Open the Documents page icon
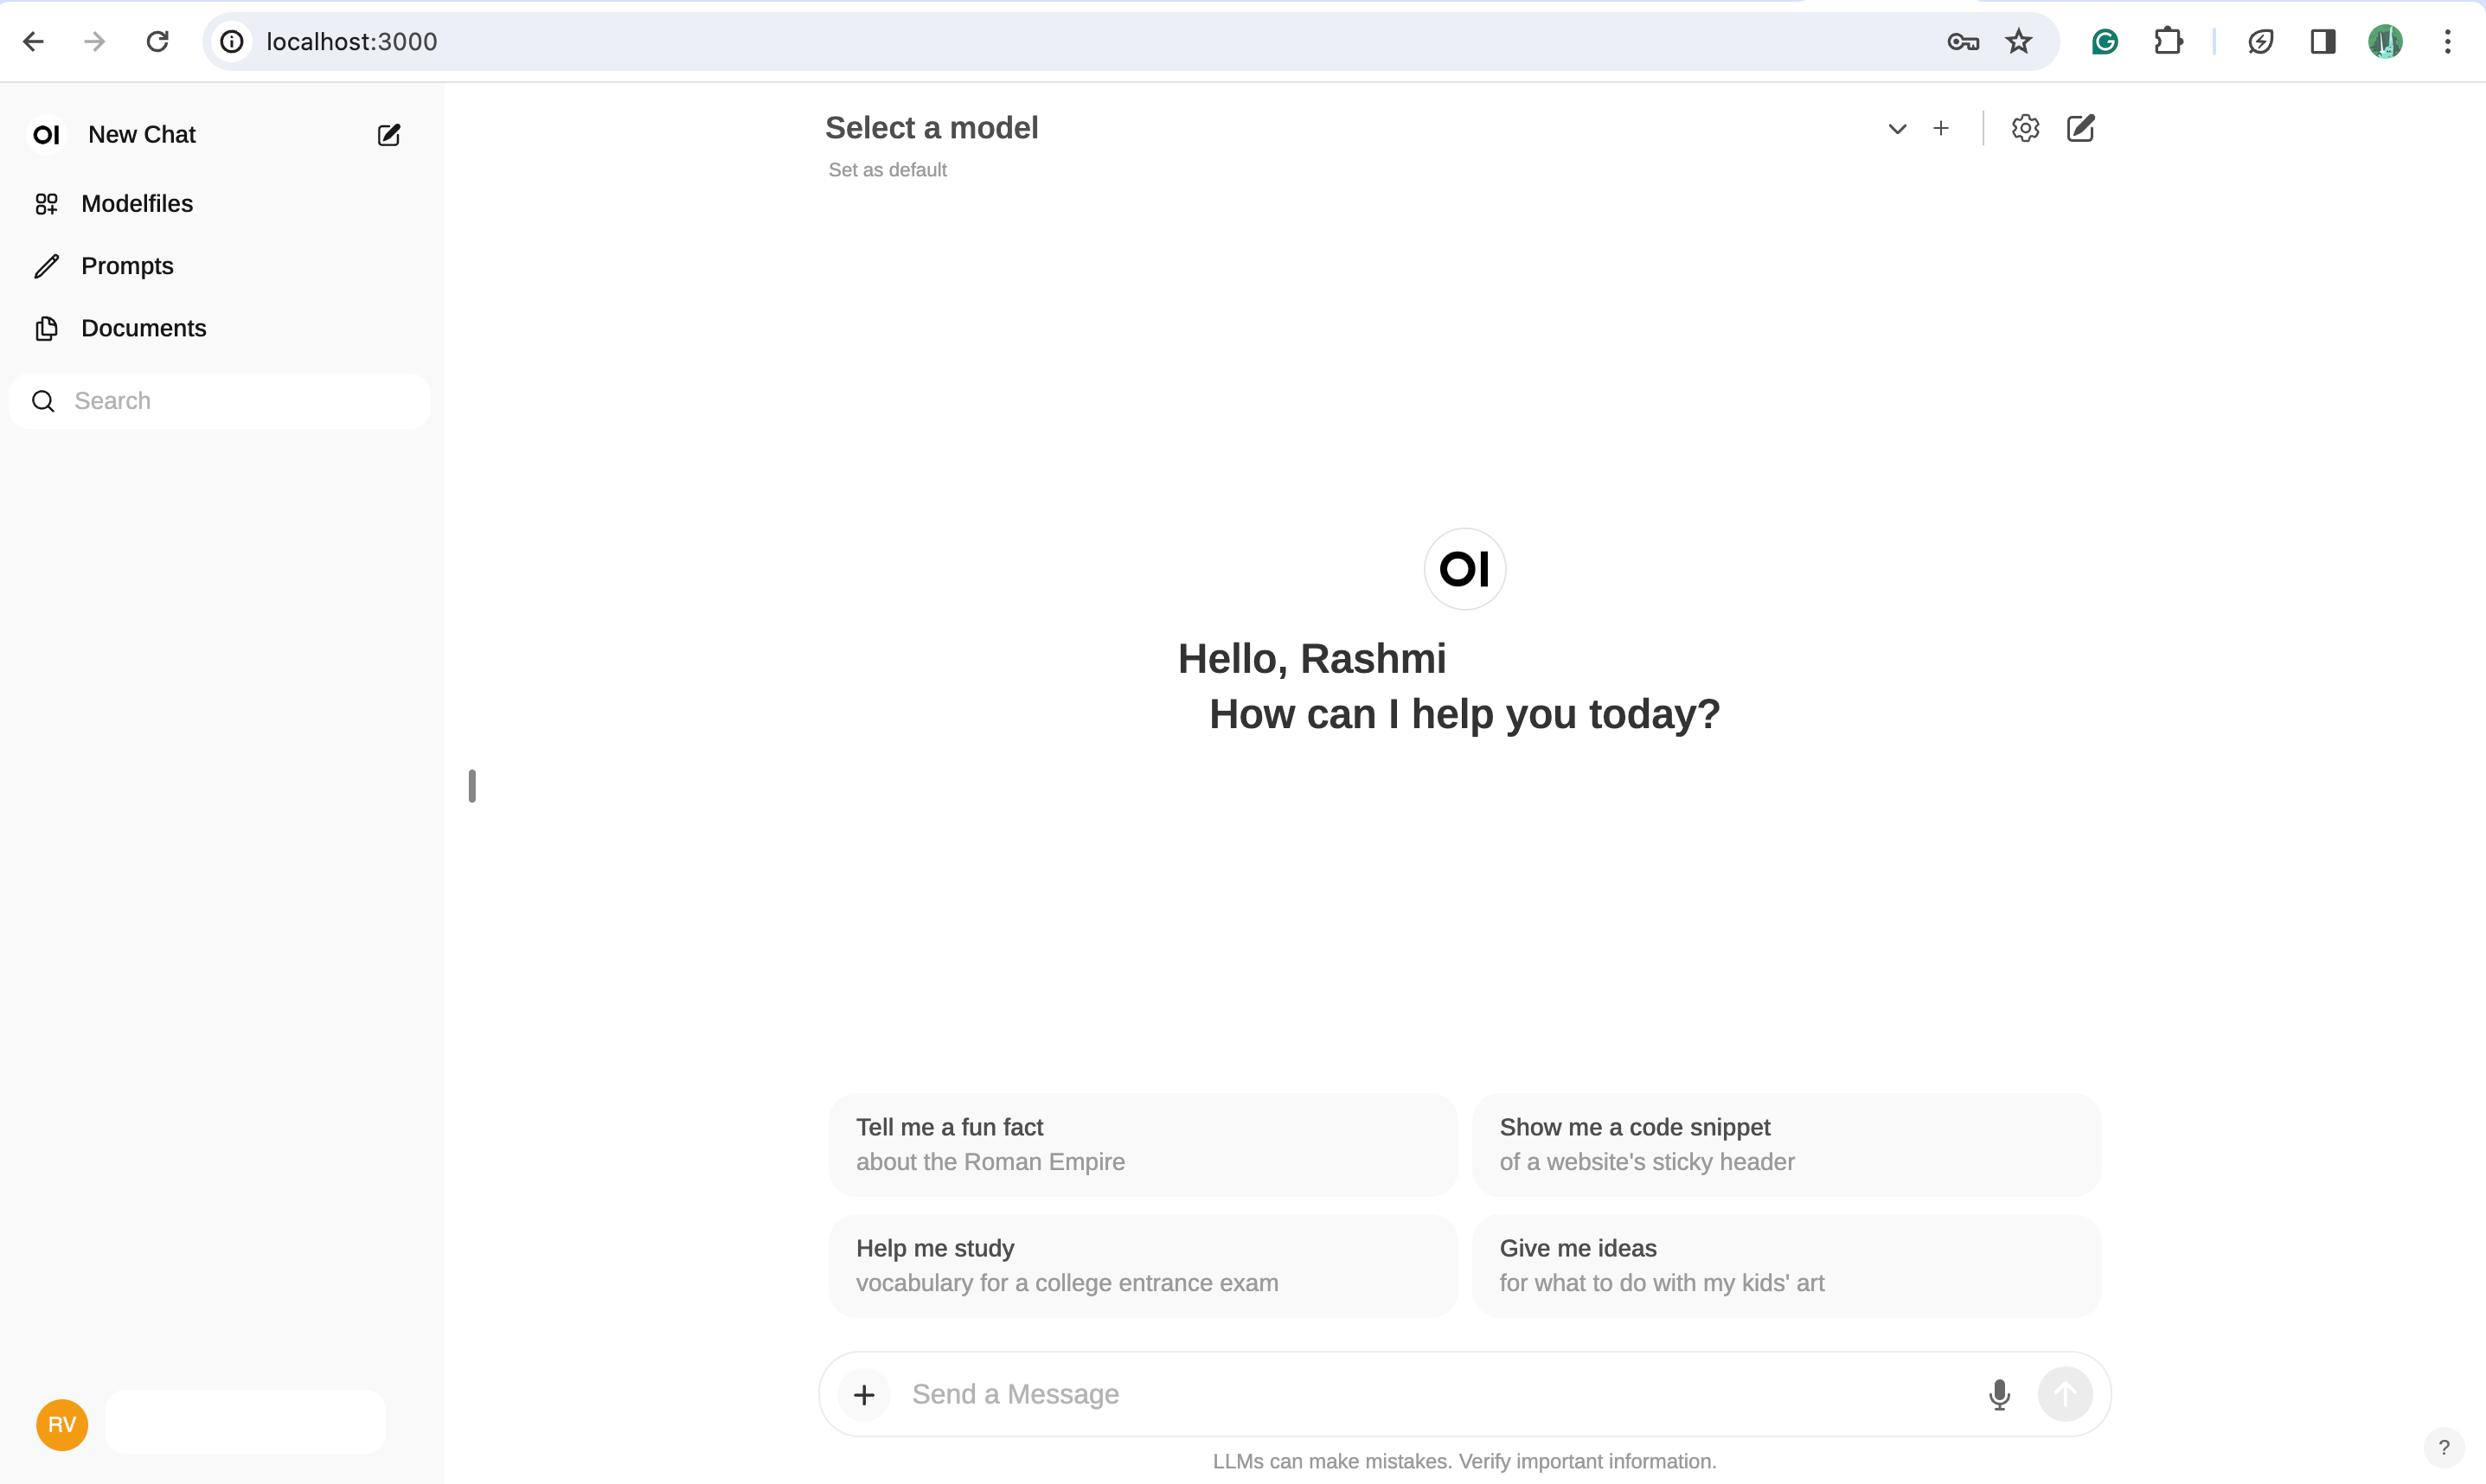 click(x=46, y=328)
